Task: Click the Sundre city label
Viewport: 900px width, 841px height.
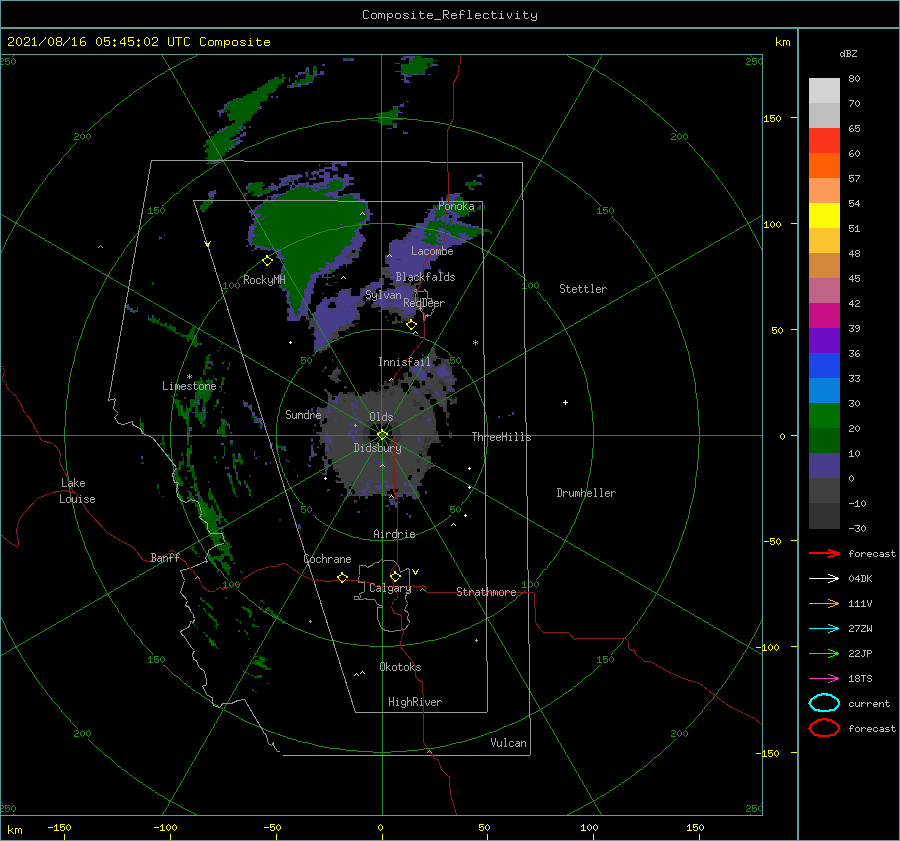Action: [x=303, y=414]
